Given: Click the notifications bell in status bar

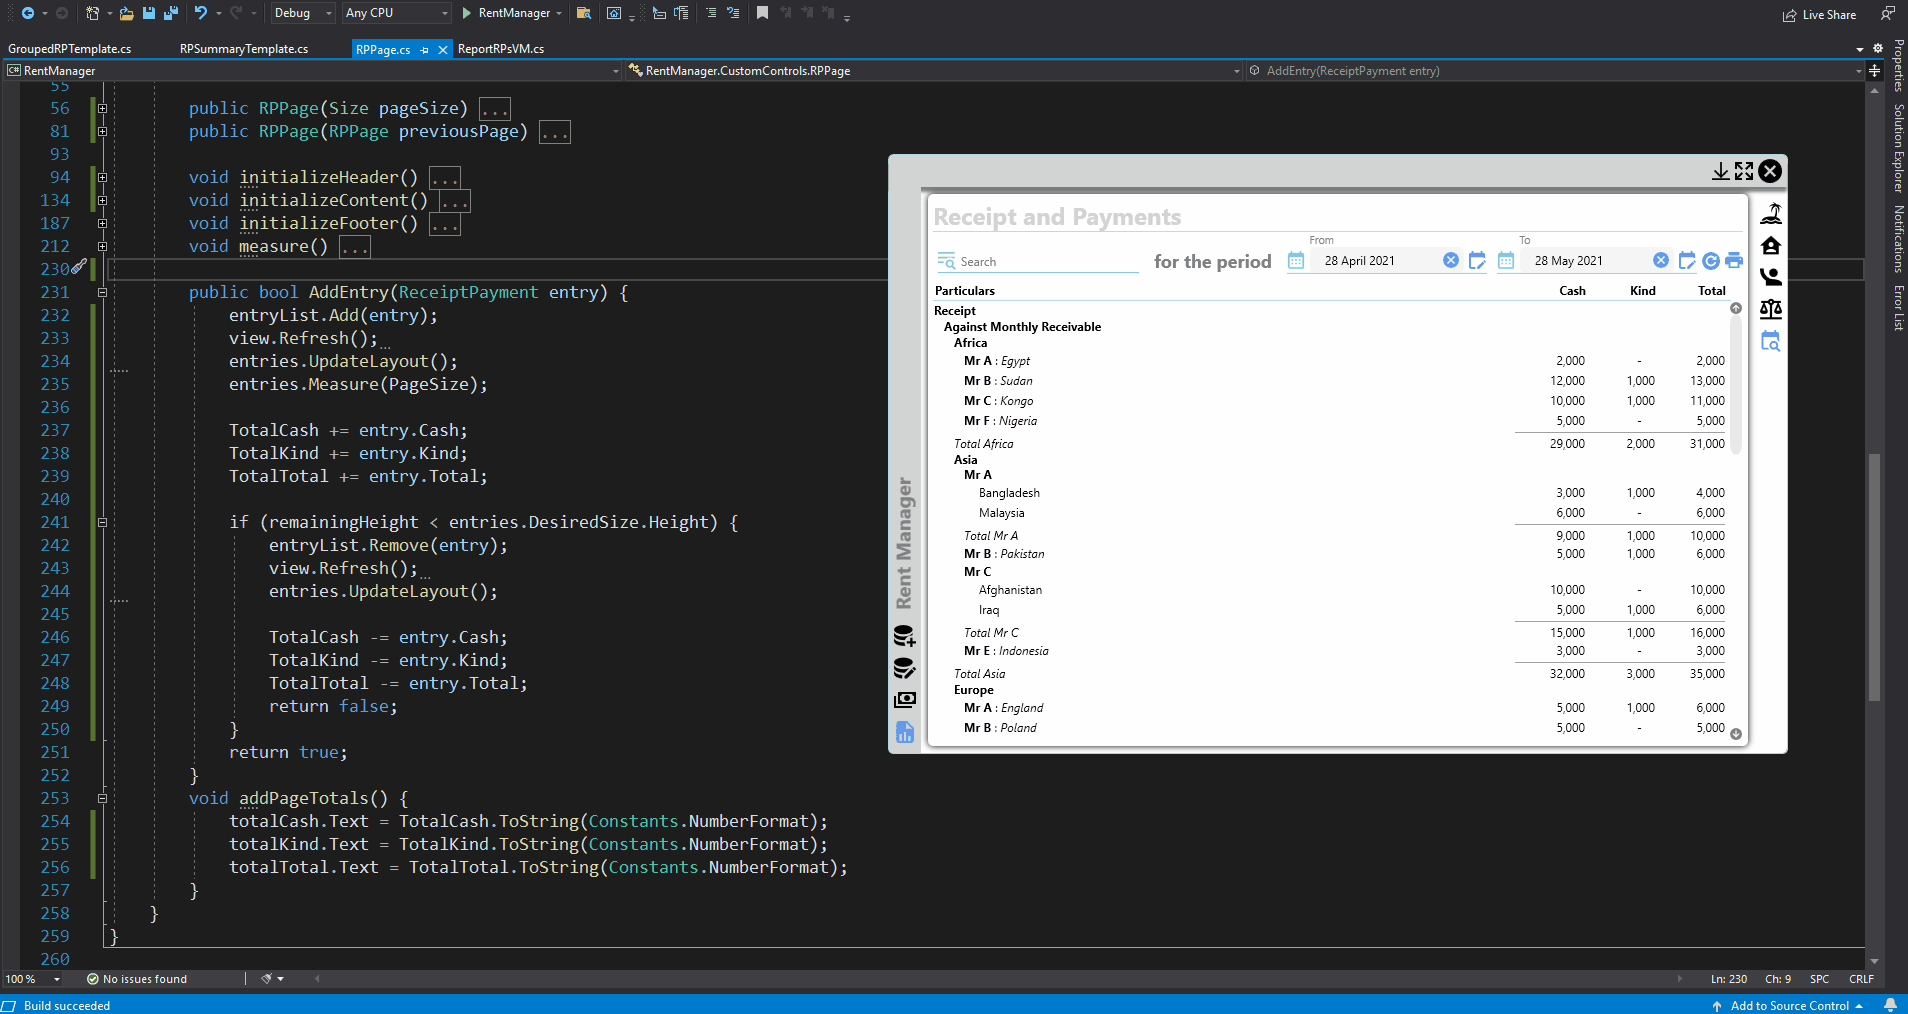Looking at the screenshot, I should pyautogui.click(x=1890, y=1005).
